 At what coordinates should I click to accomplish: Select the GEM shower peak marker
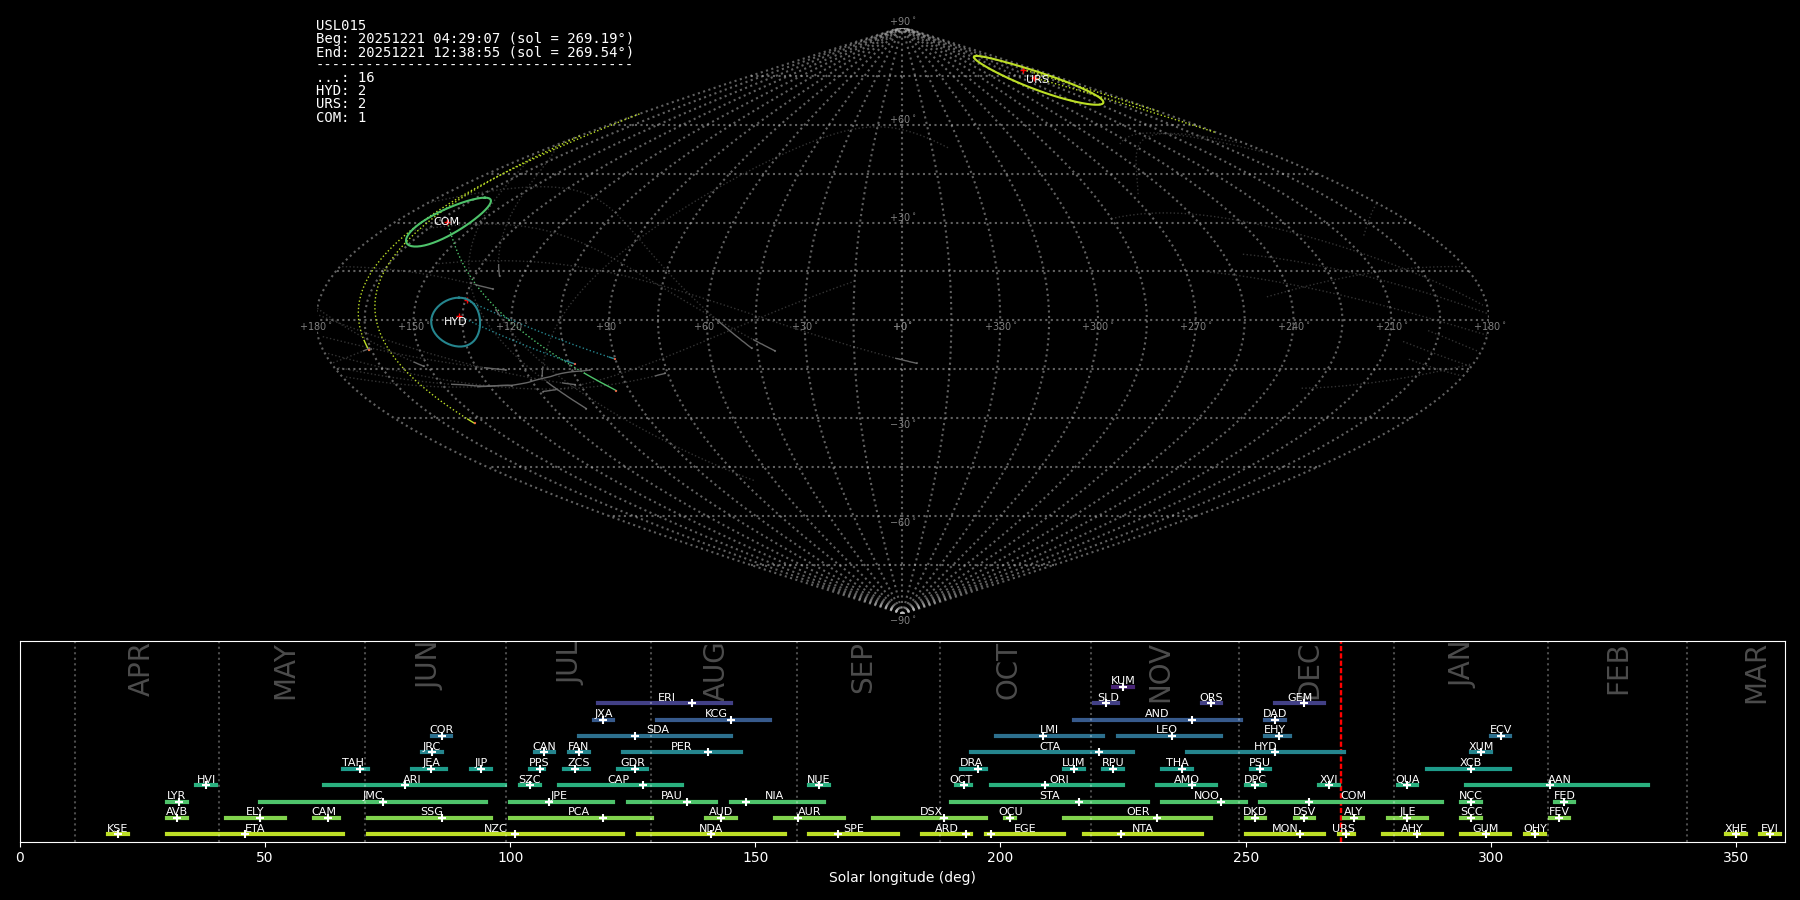tap(1303, 703)
